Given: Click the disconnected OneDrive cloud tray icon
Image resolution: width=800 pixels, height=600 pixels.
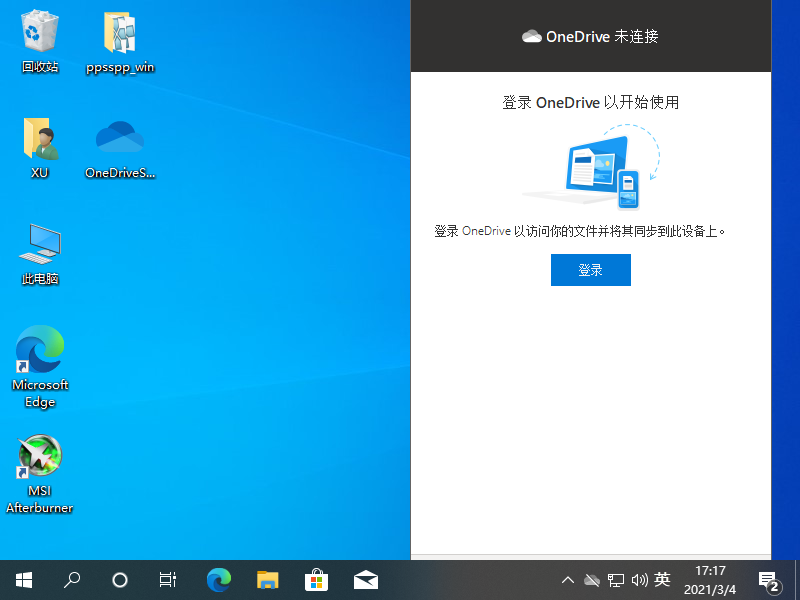Looking at the screenshot, I should 592,579.
